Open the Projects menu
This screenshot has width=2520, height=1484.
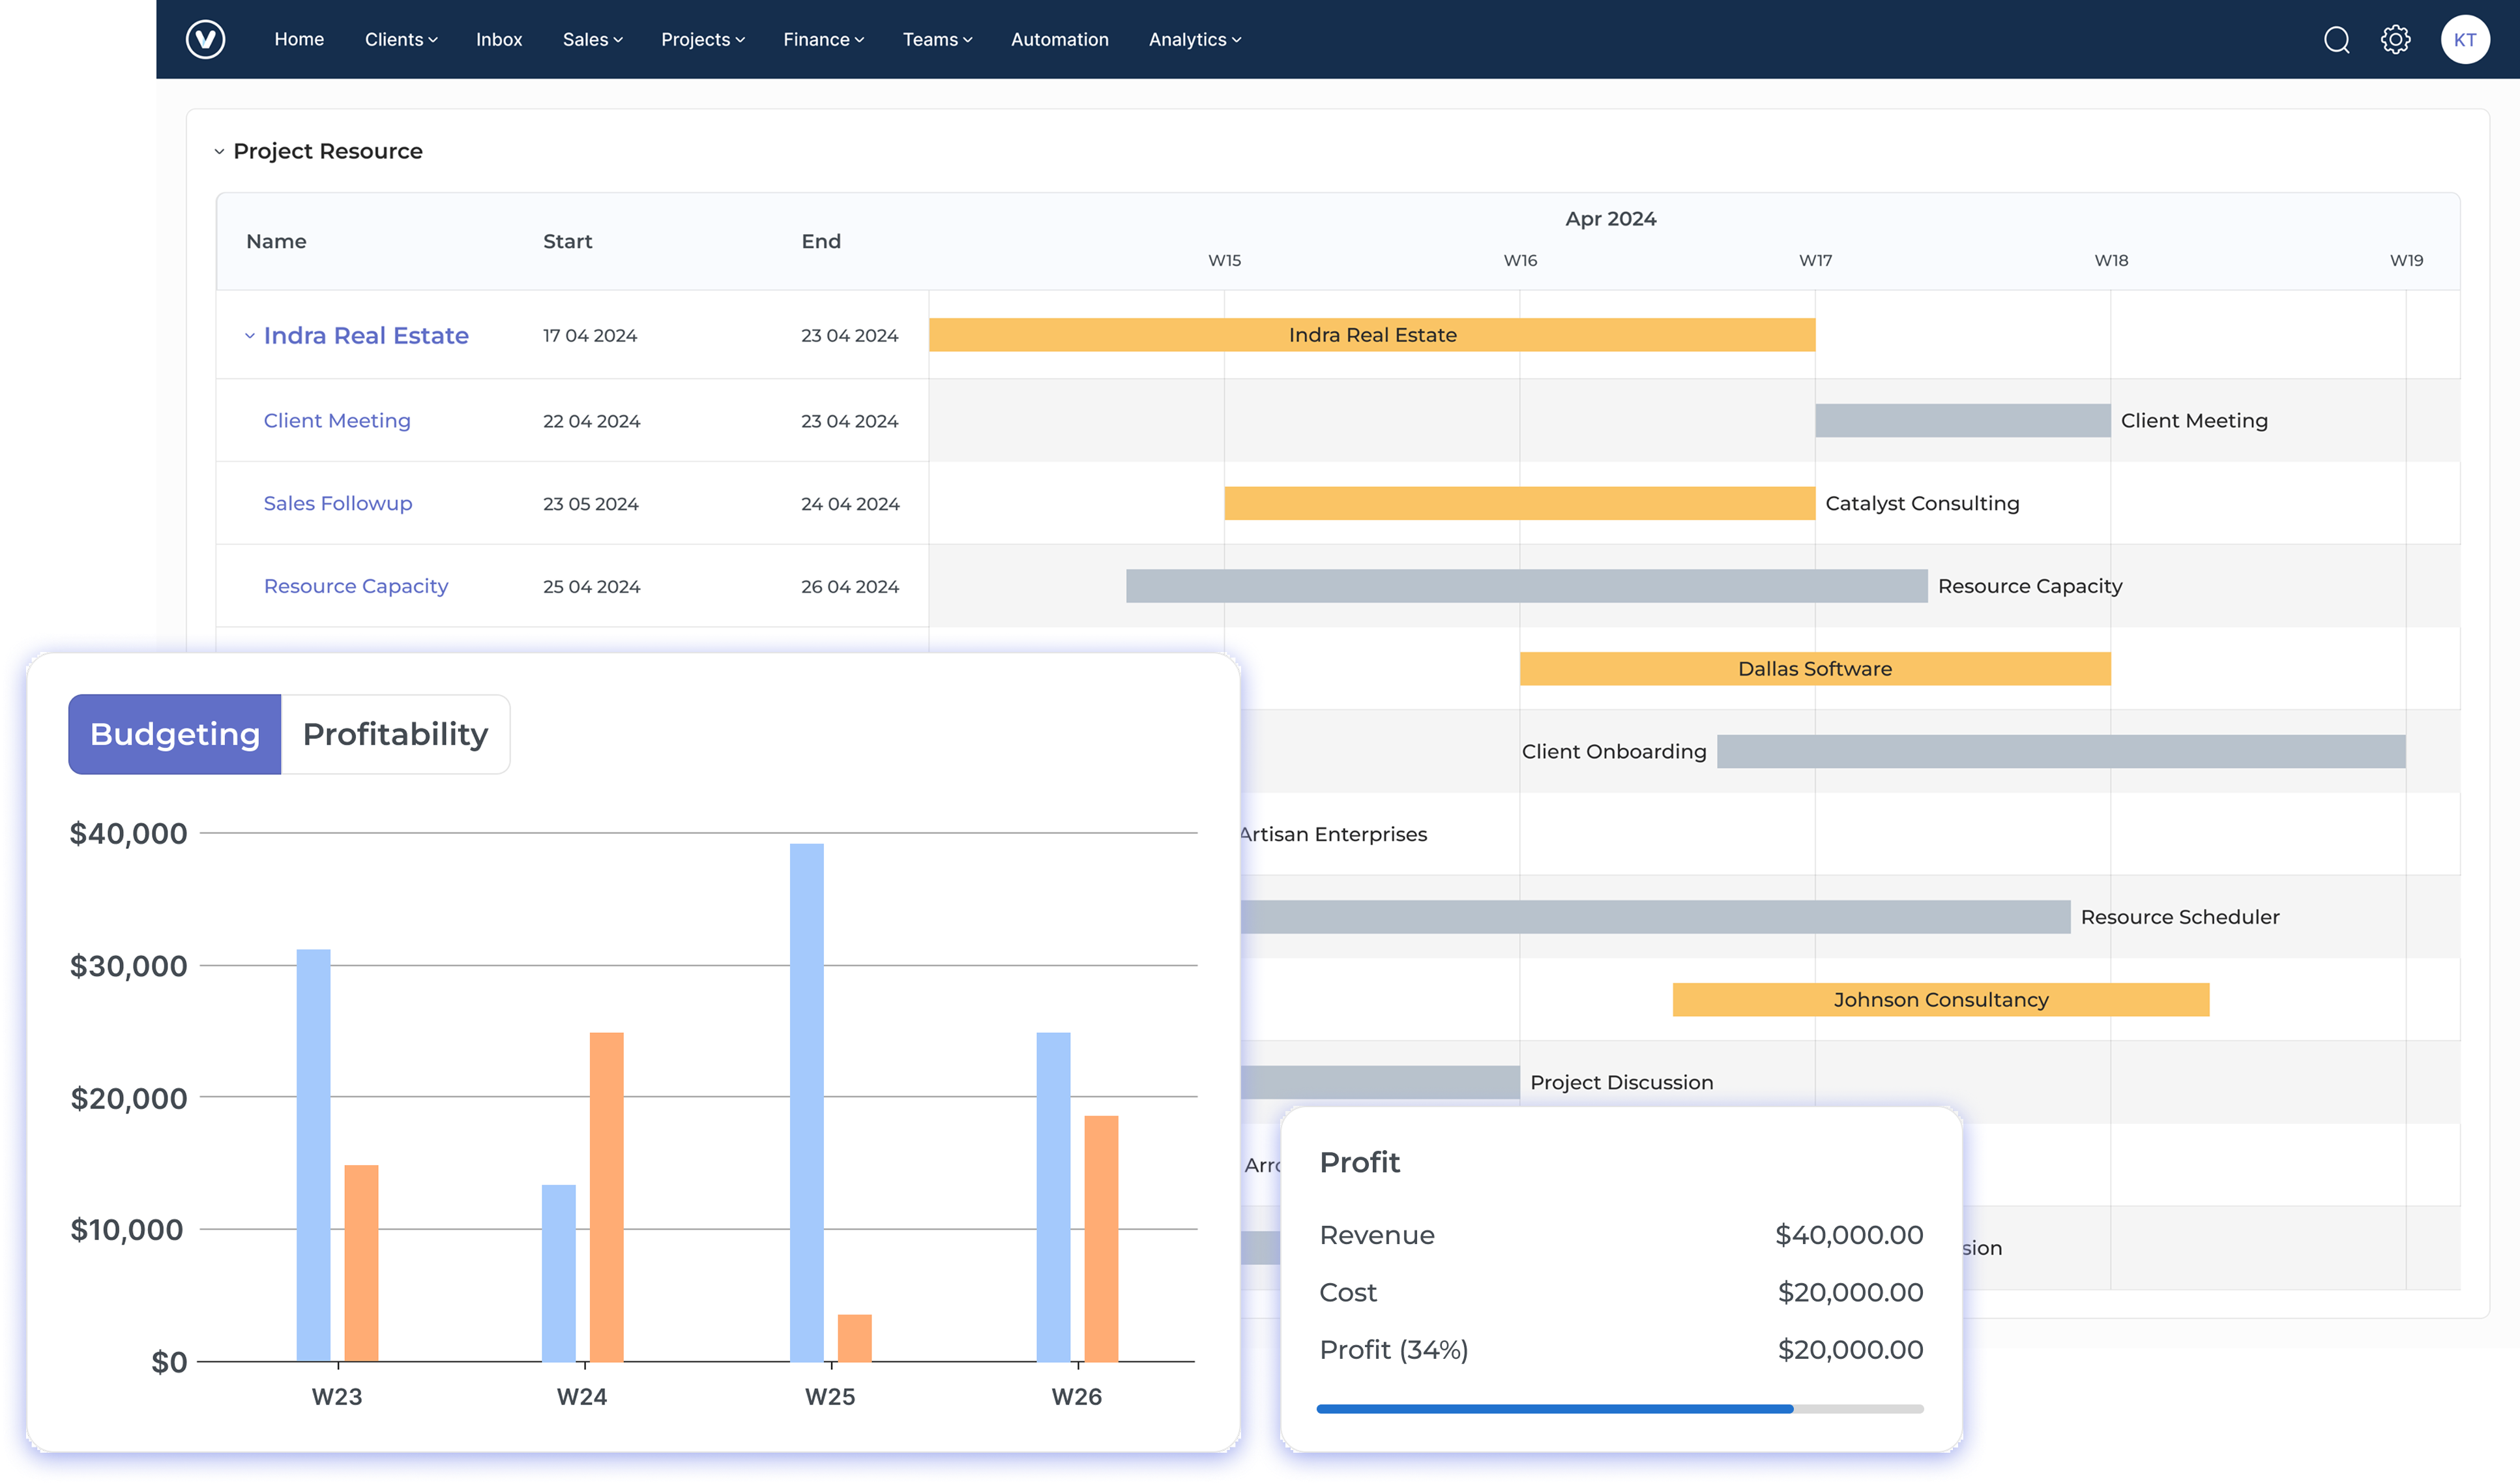(x=702, y=40)
